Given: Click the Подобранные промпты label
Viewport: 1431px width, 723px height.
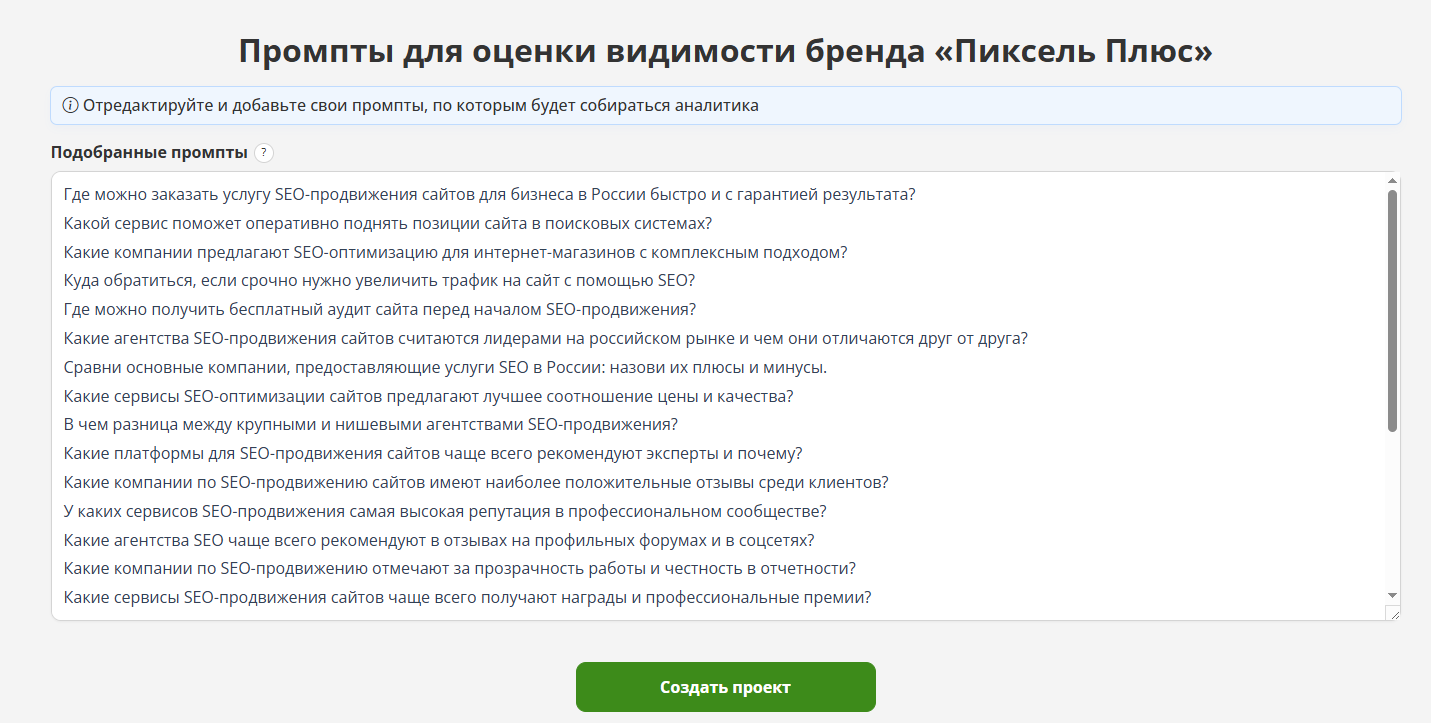Looking at the screenshot, I should (149, 153).
